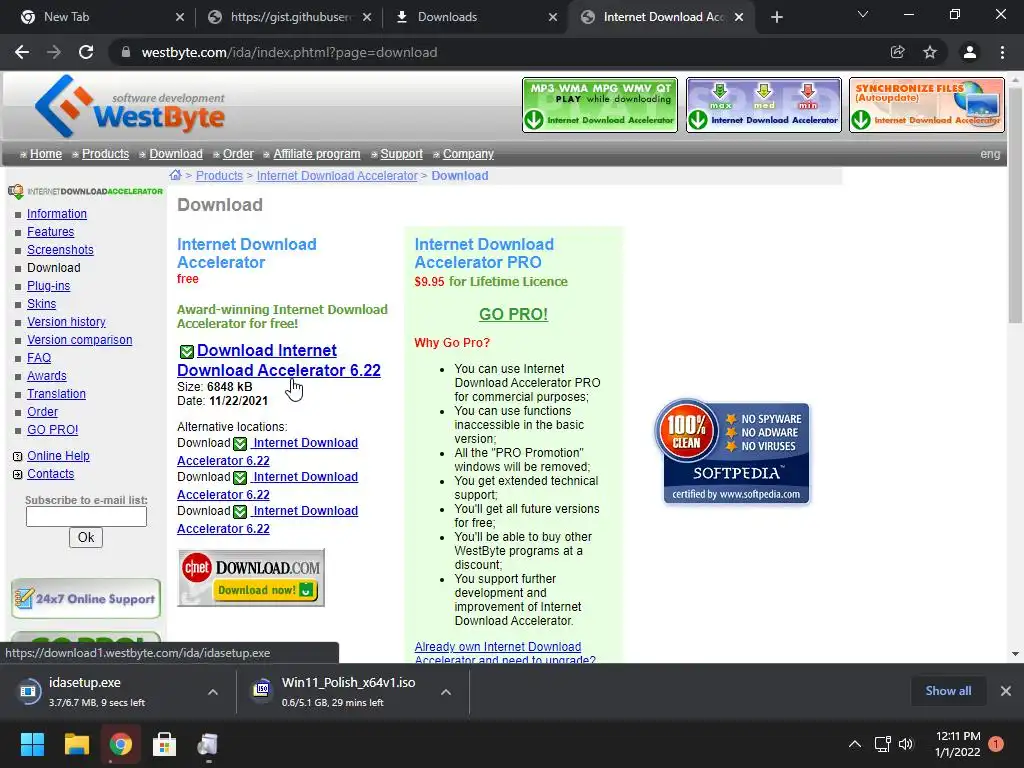Click the address bar URL
Viewport: 1024px width, 768px height.
pyautogui.click(x=289, y=52)
